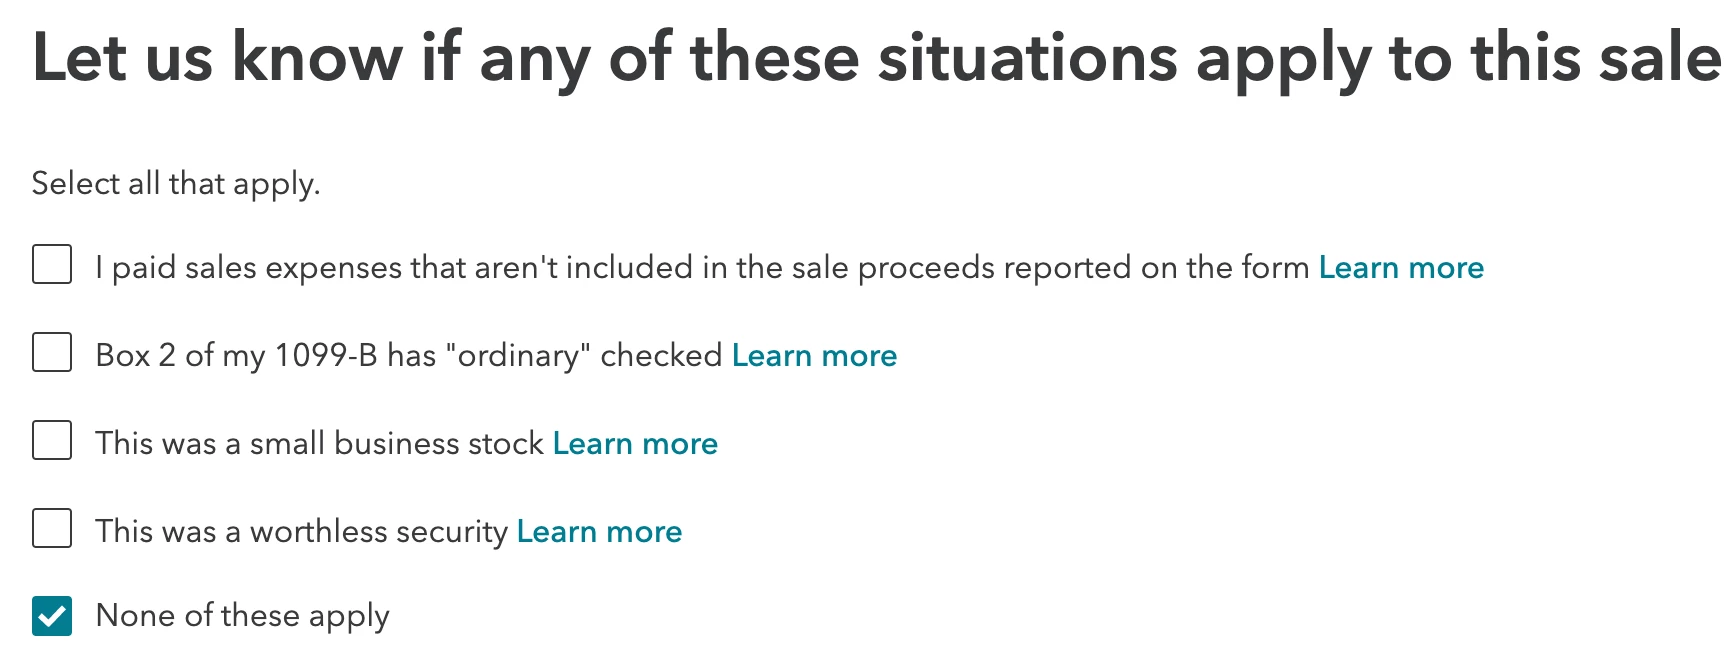Enable the small business stock checkbox
Screen dimensions: 1734x662
click(52, 441)
